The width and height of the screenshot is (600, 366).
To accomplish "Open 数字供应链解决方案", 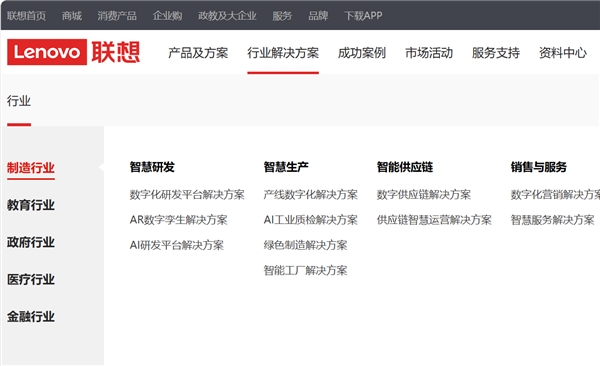I will click(424, 194).
